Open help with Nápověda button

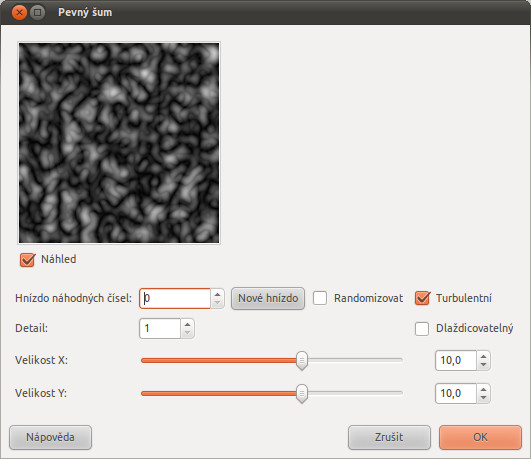[x=50, y=437]
